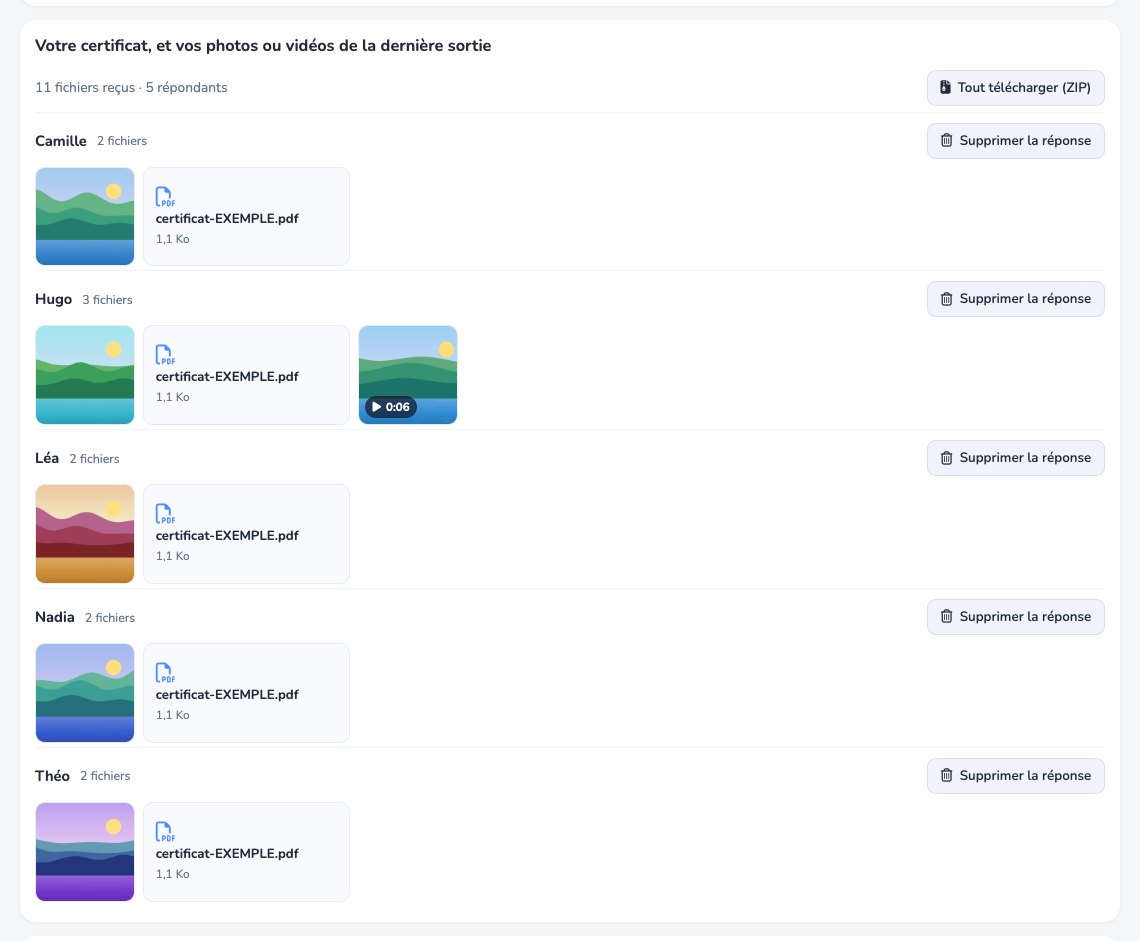Click PDF icon in Léa's certificate card
Screen dimensions: 1140x941
[165, 513]
